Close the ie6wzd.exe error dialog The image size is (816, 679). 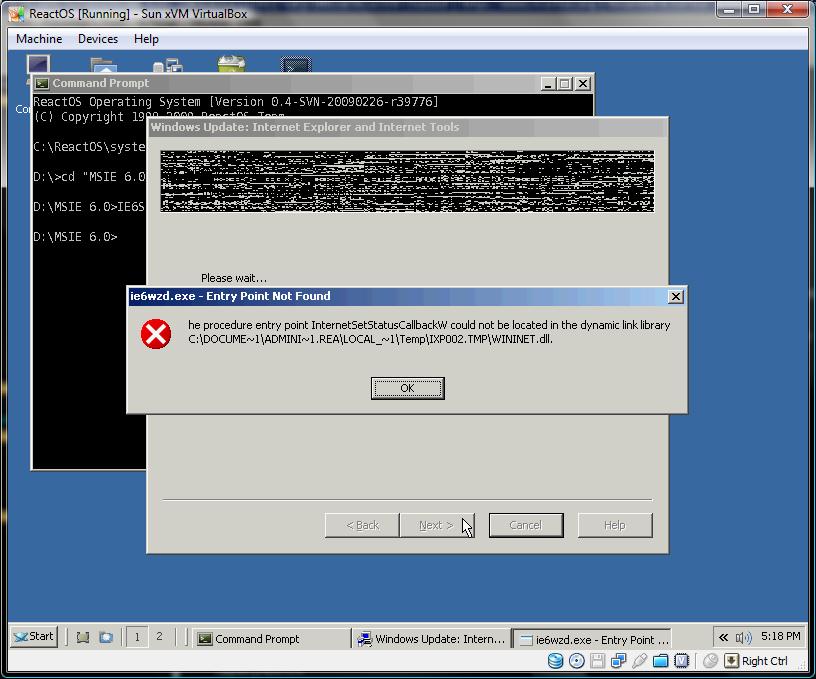(x=675, y=297)
